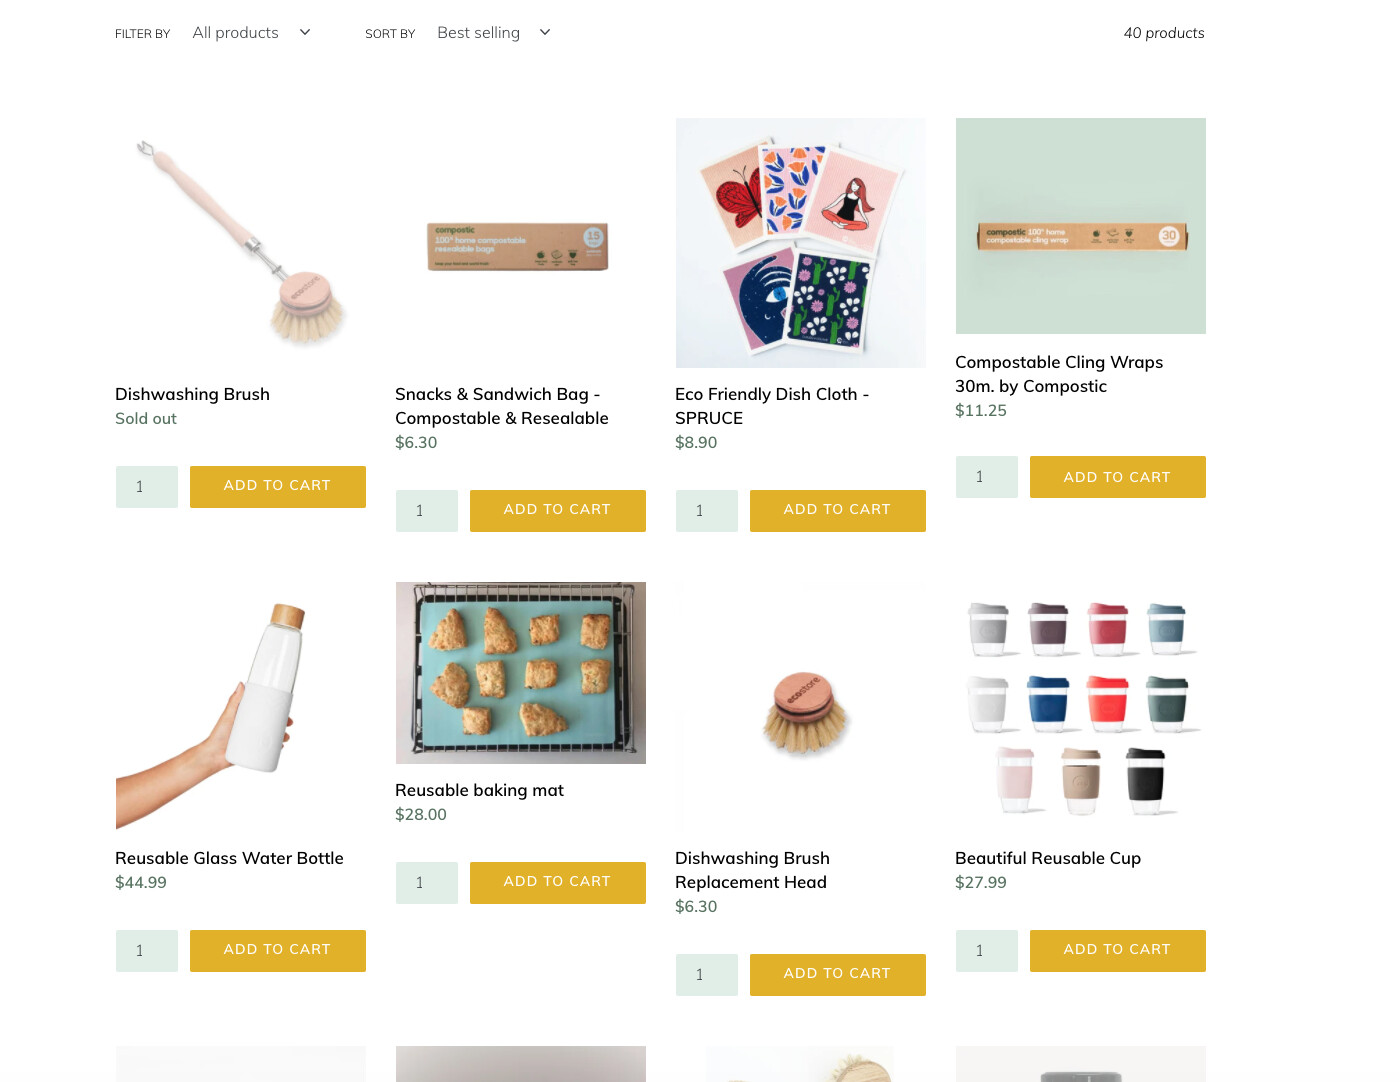The width and height of the screenshot is (1400, 1082).
Task: View the Reusable Glass Water Bottle photo
Action: (x=240, y=707)
